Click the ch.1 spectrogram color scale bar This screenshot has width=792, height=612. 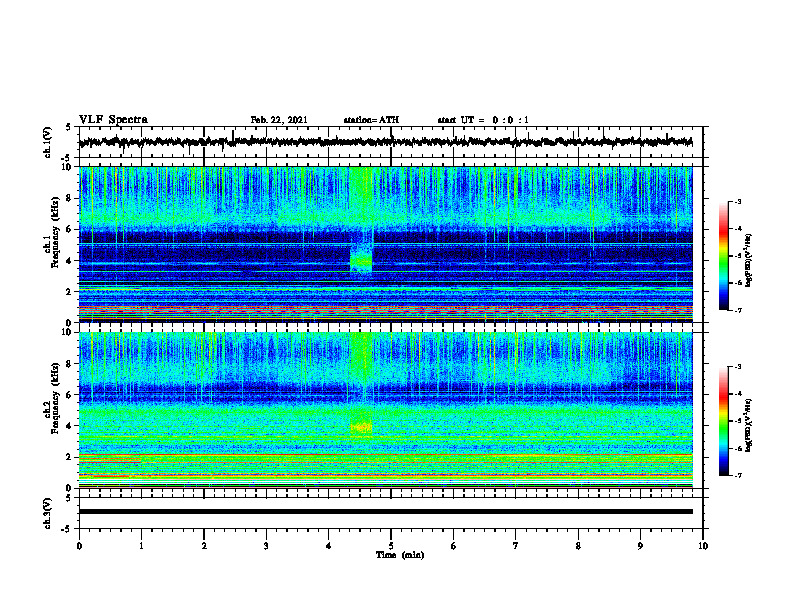pyautogui.click(x=723, y=256)
